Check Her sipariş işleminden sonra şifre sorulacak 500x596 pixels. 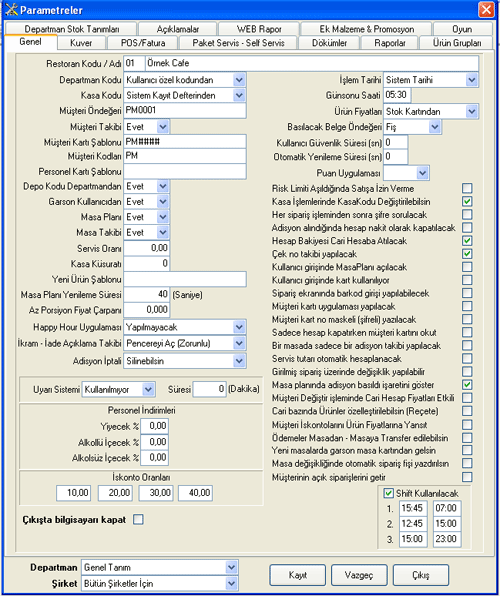click(467, 214)
